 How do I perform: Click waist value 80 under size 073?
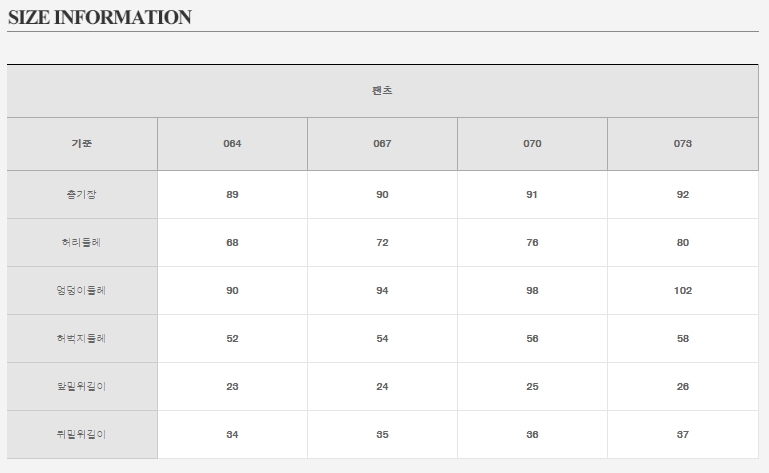(x=683, y=243)
